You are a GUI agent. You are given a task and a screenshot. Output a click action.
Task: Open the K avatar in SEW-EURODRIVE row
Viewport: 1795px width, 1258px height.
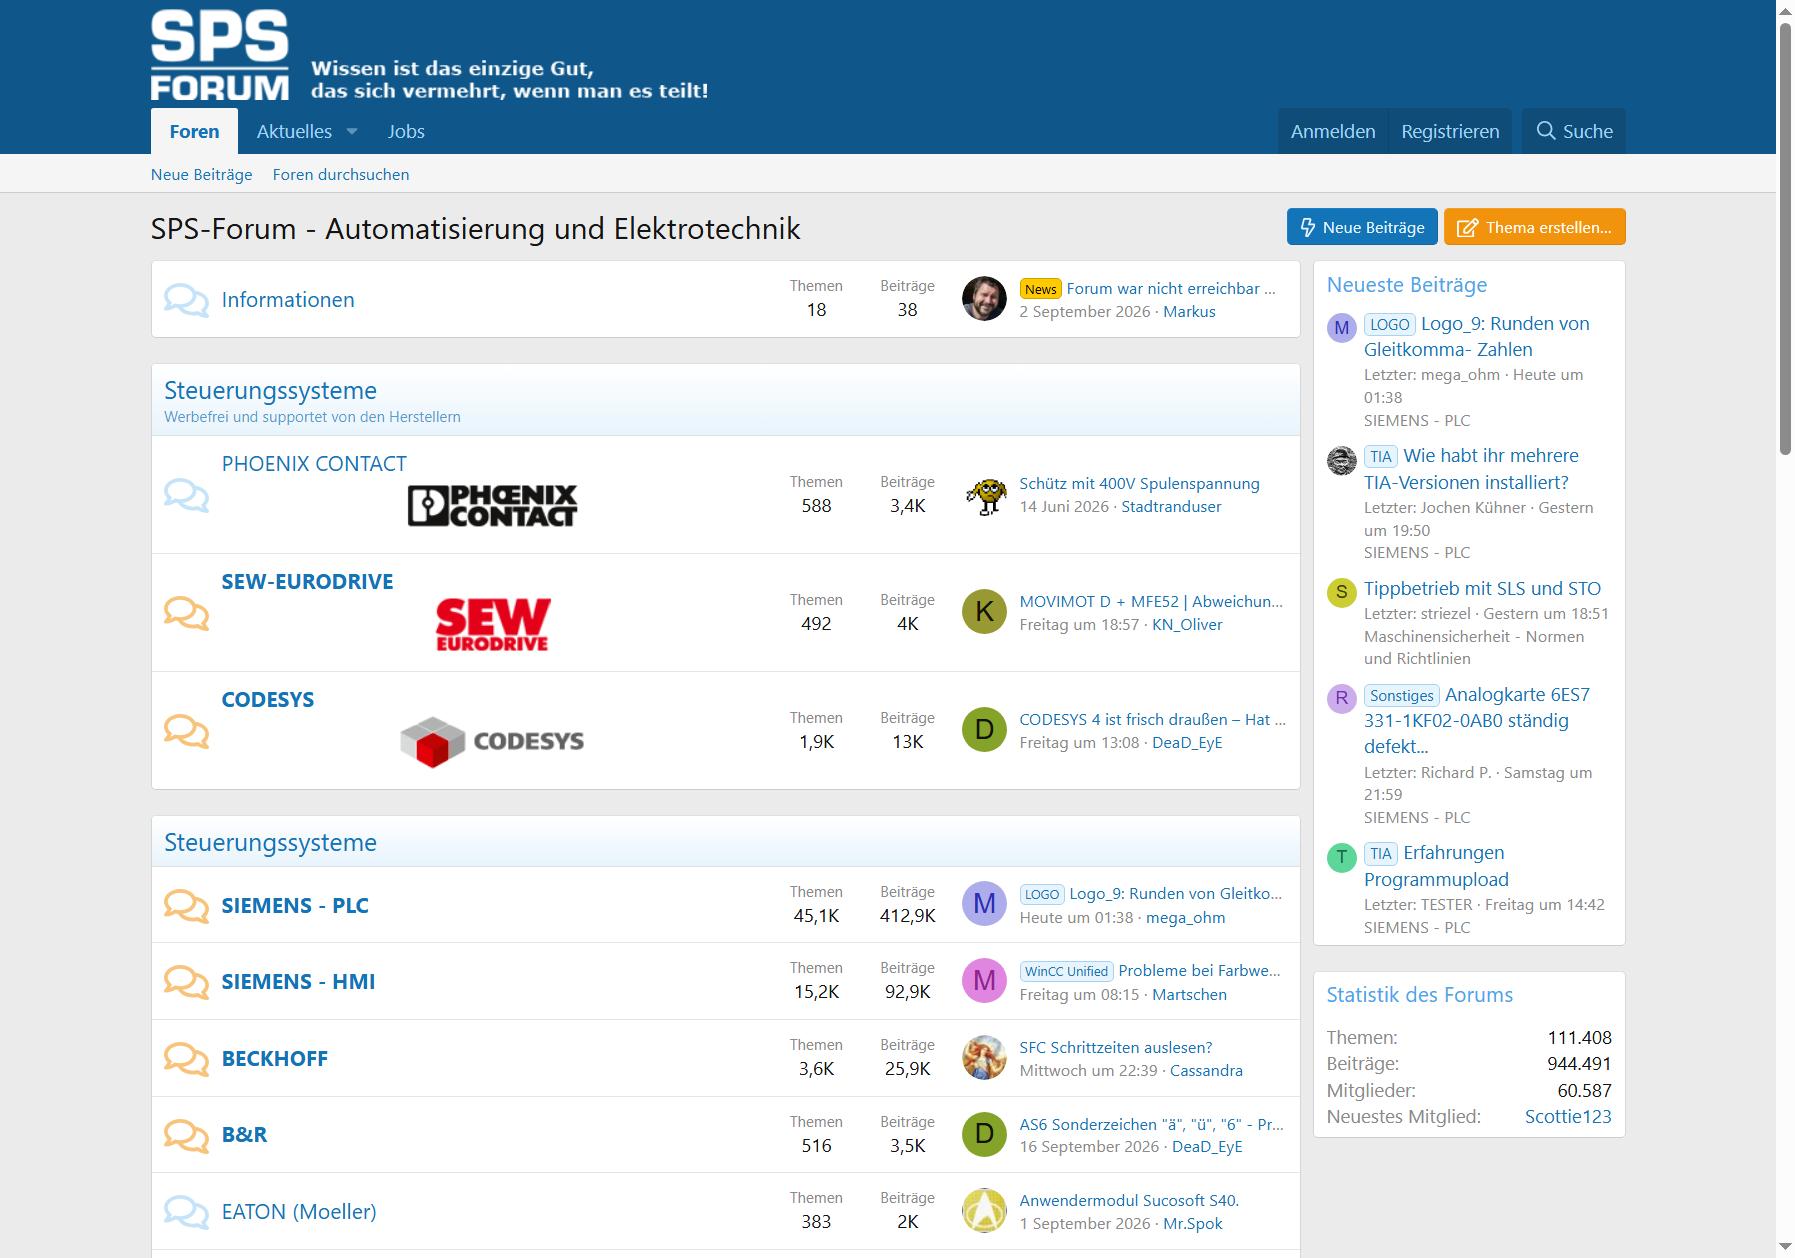984,612
